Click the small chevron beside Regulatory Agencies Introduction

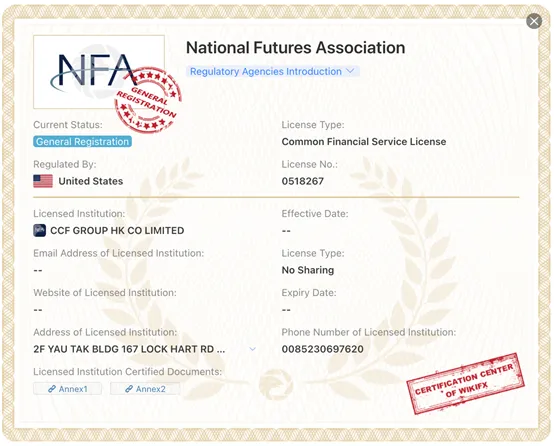point(350,71)
